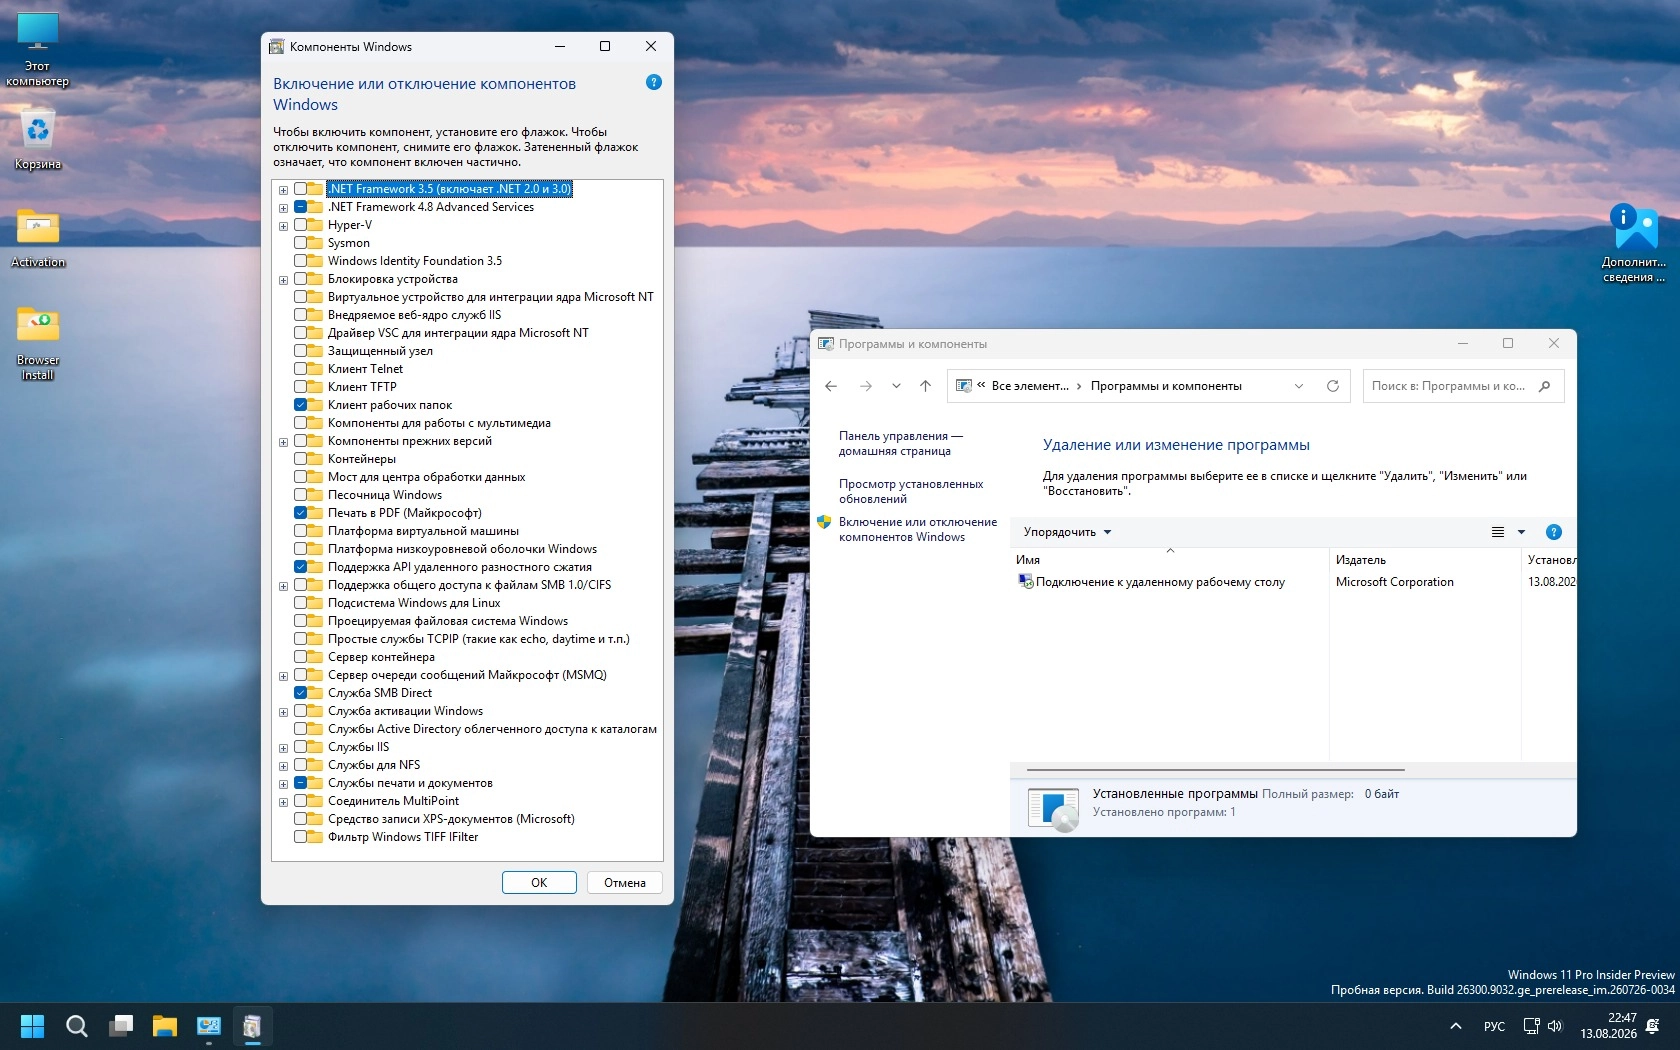Open File Explorer from the taskbar
Screen dimensions: 1680x1050
165,1026
